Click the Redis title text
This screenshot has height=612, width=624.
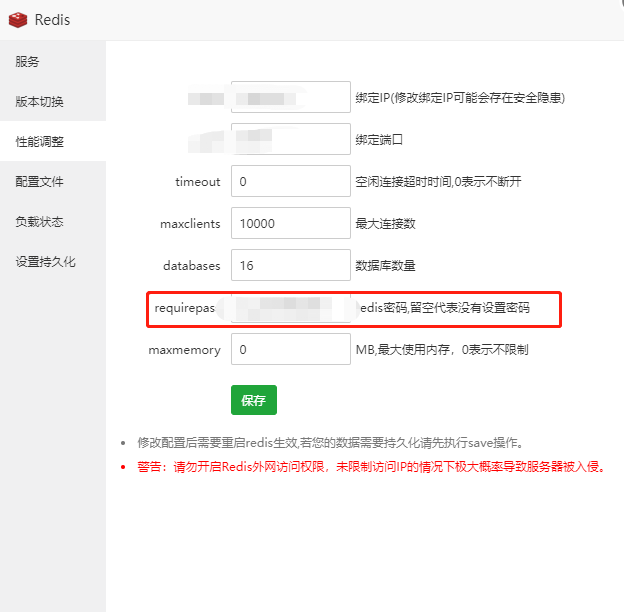(52, 20)
